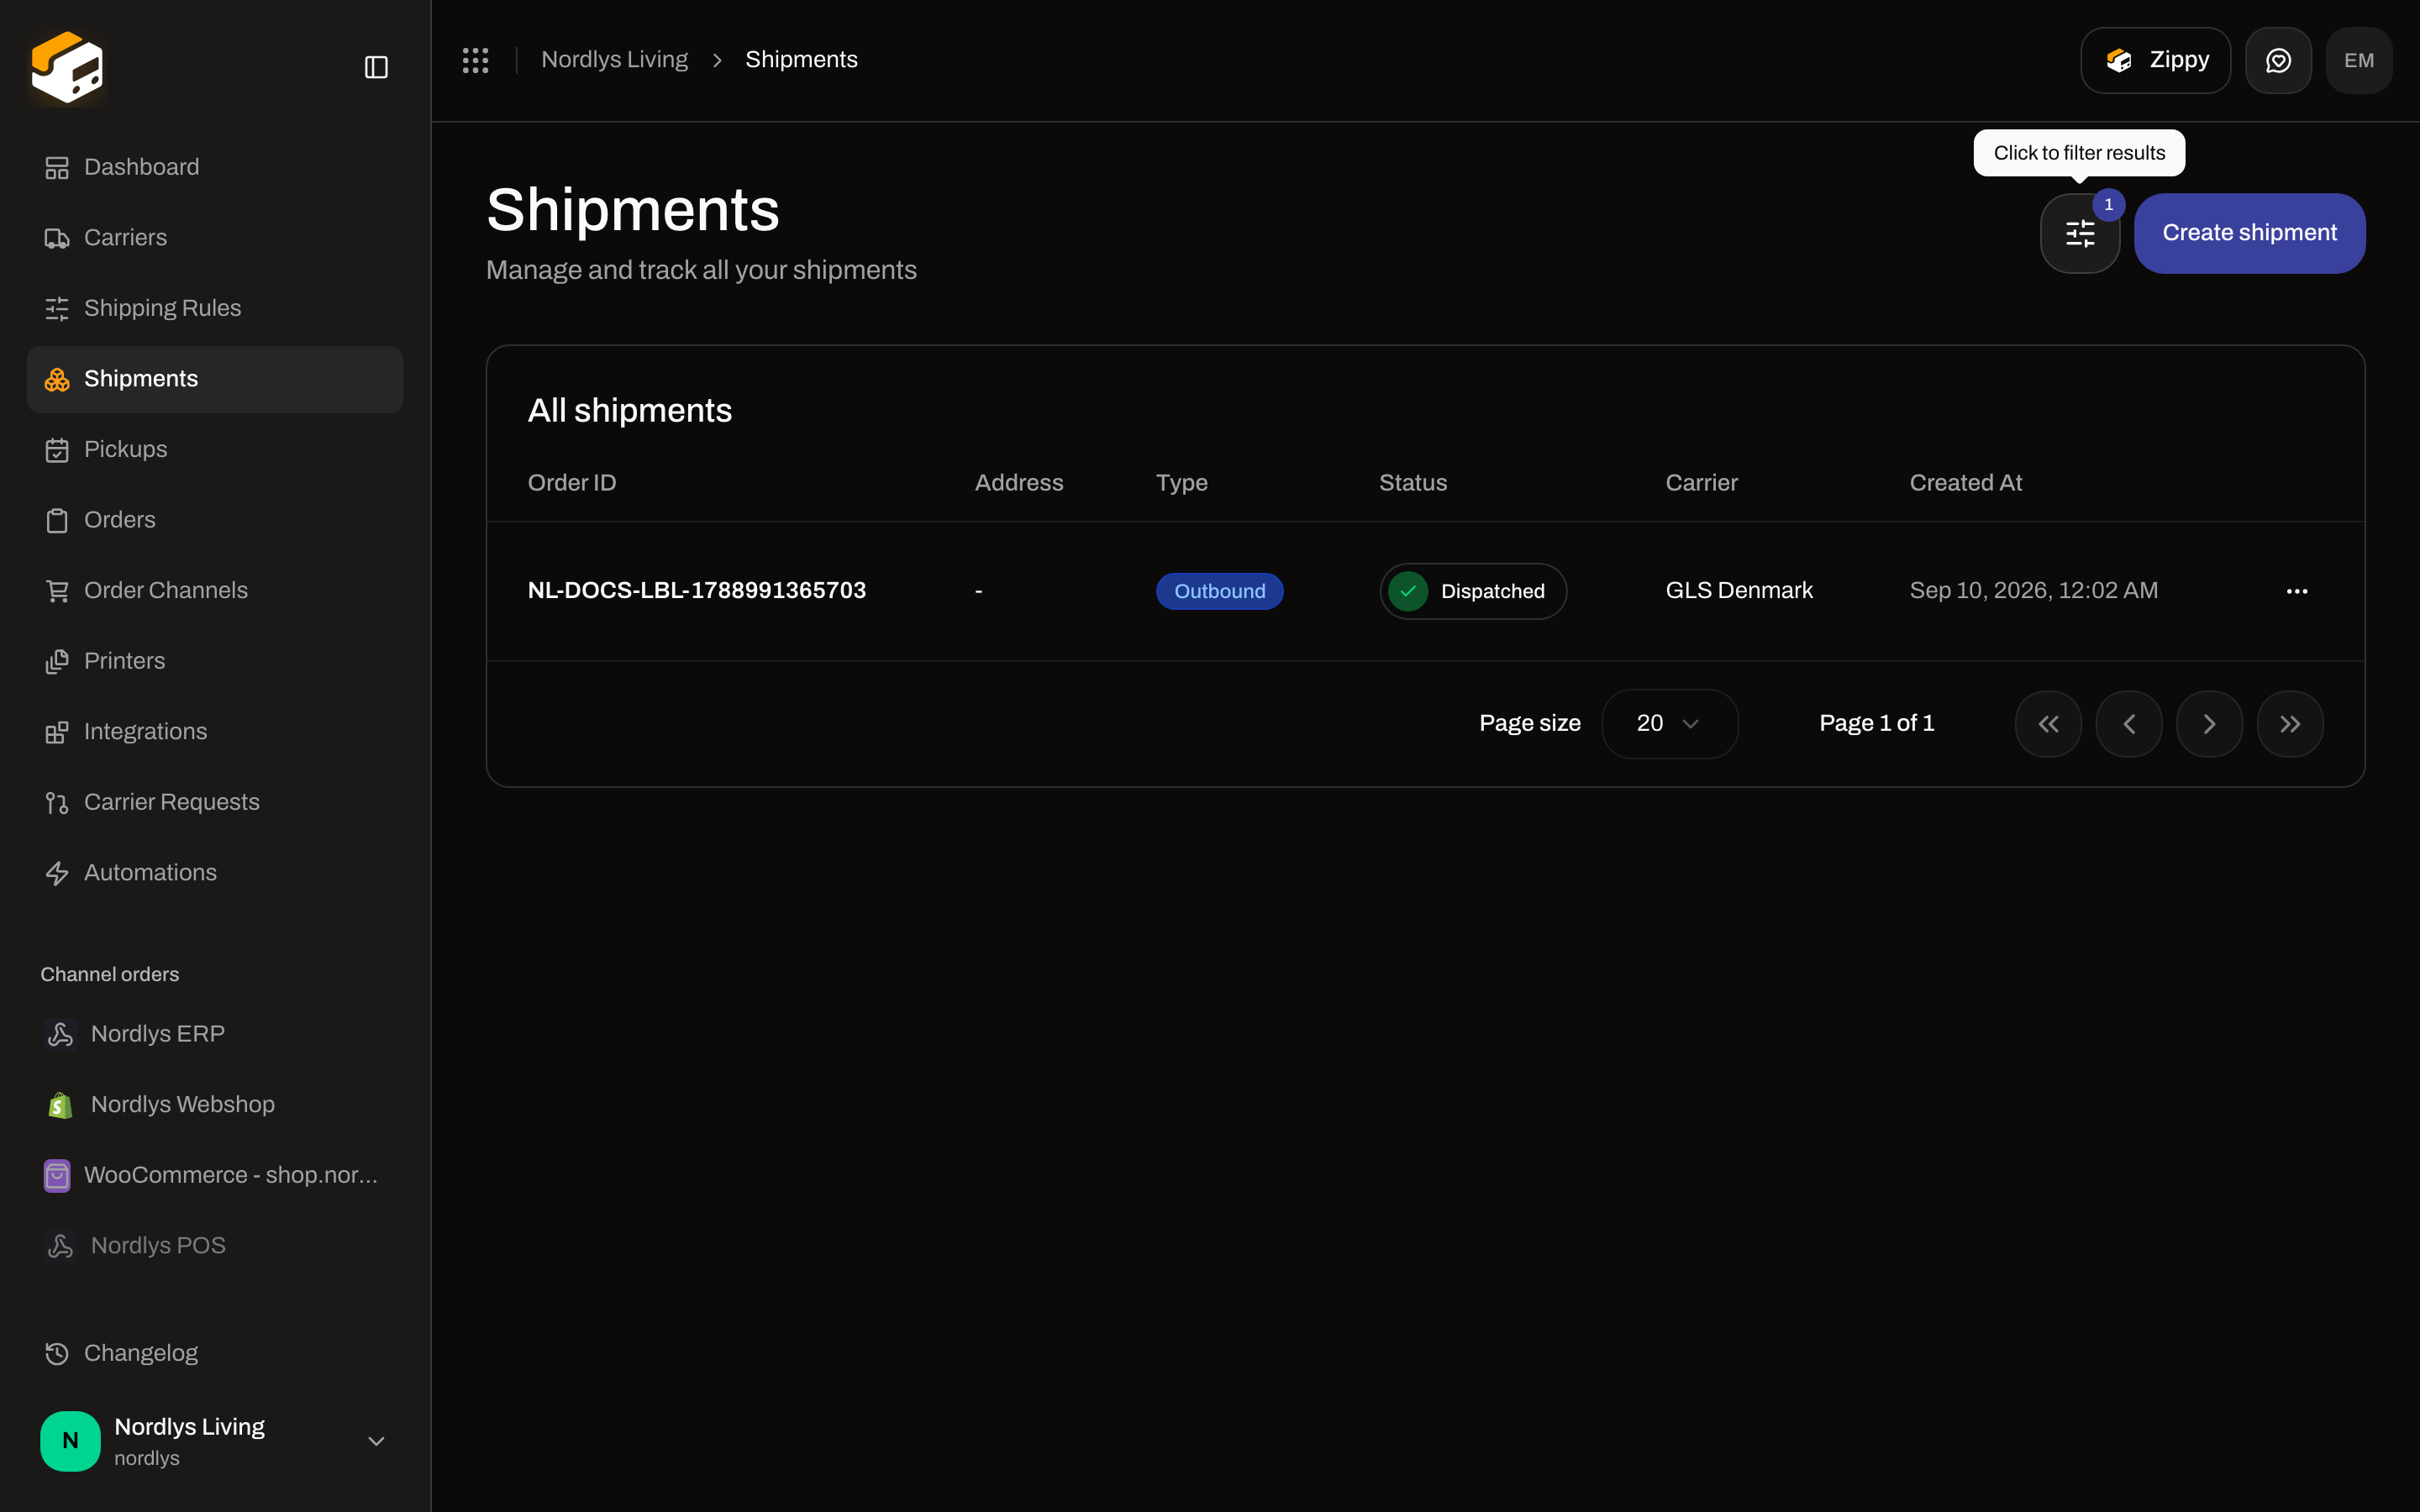
Task: Open the EM user avatar menu
Action: point(2359,60)
